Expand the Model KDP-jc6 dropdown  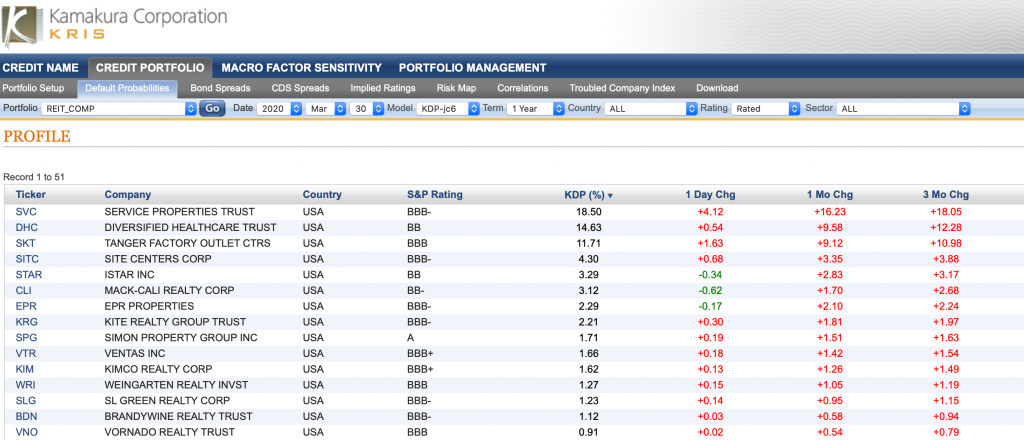tap(447, 109)
